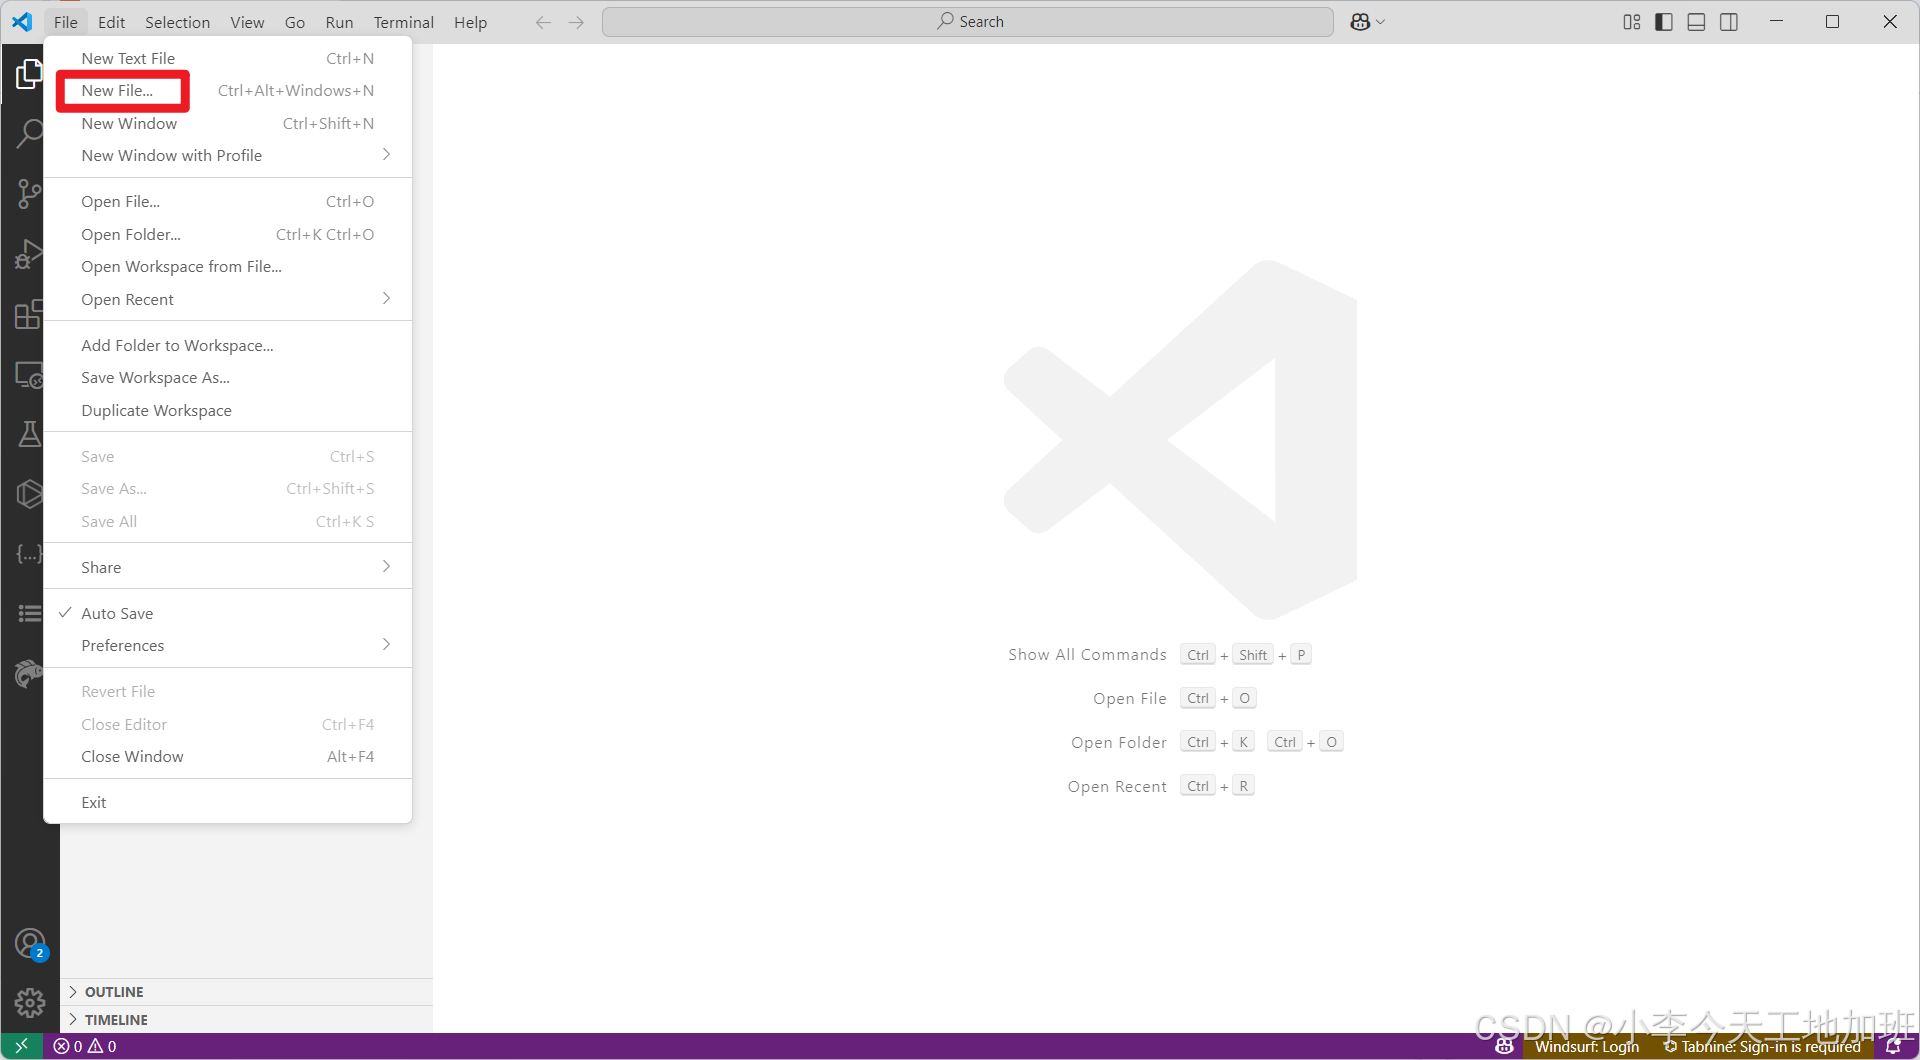Click the Copilot status icon in status bar
1920x1060 pixels.
(1504, 1046)
